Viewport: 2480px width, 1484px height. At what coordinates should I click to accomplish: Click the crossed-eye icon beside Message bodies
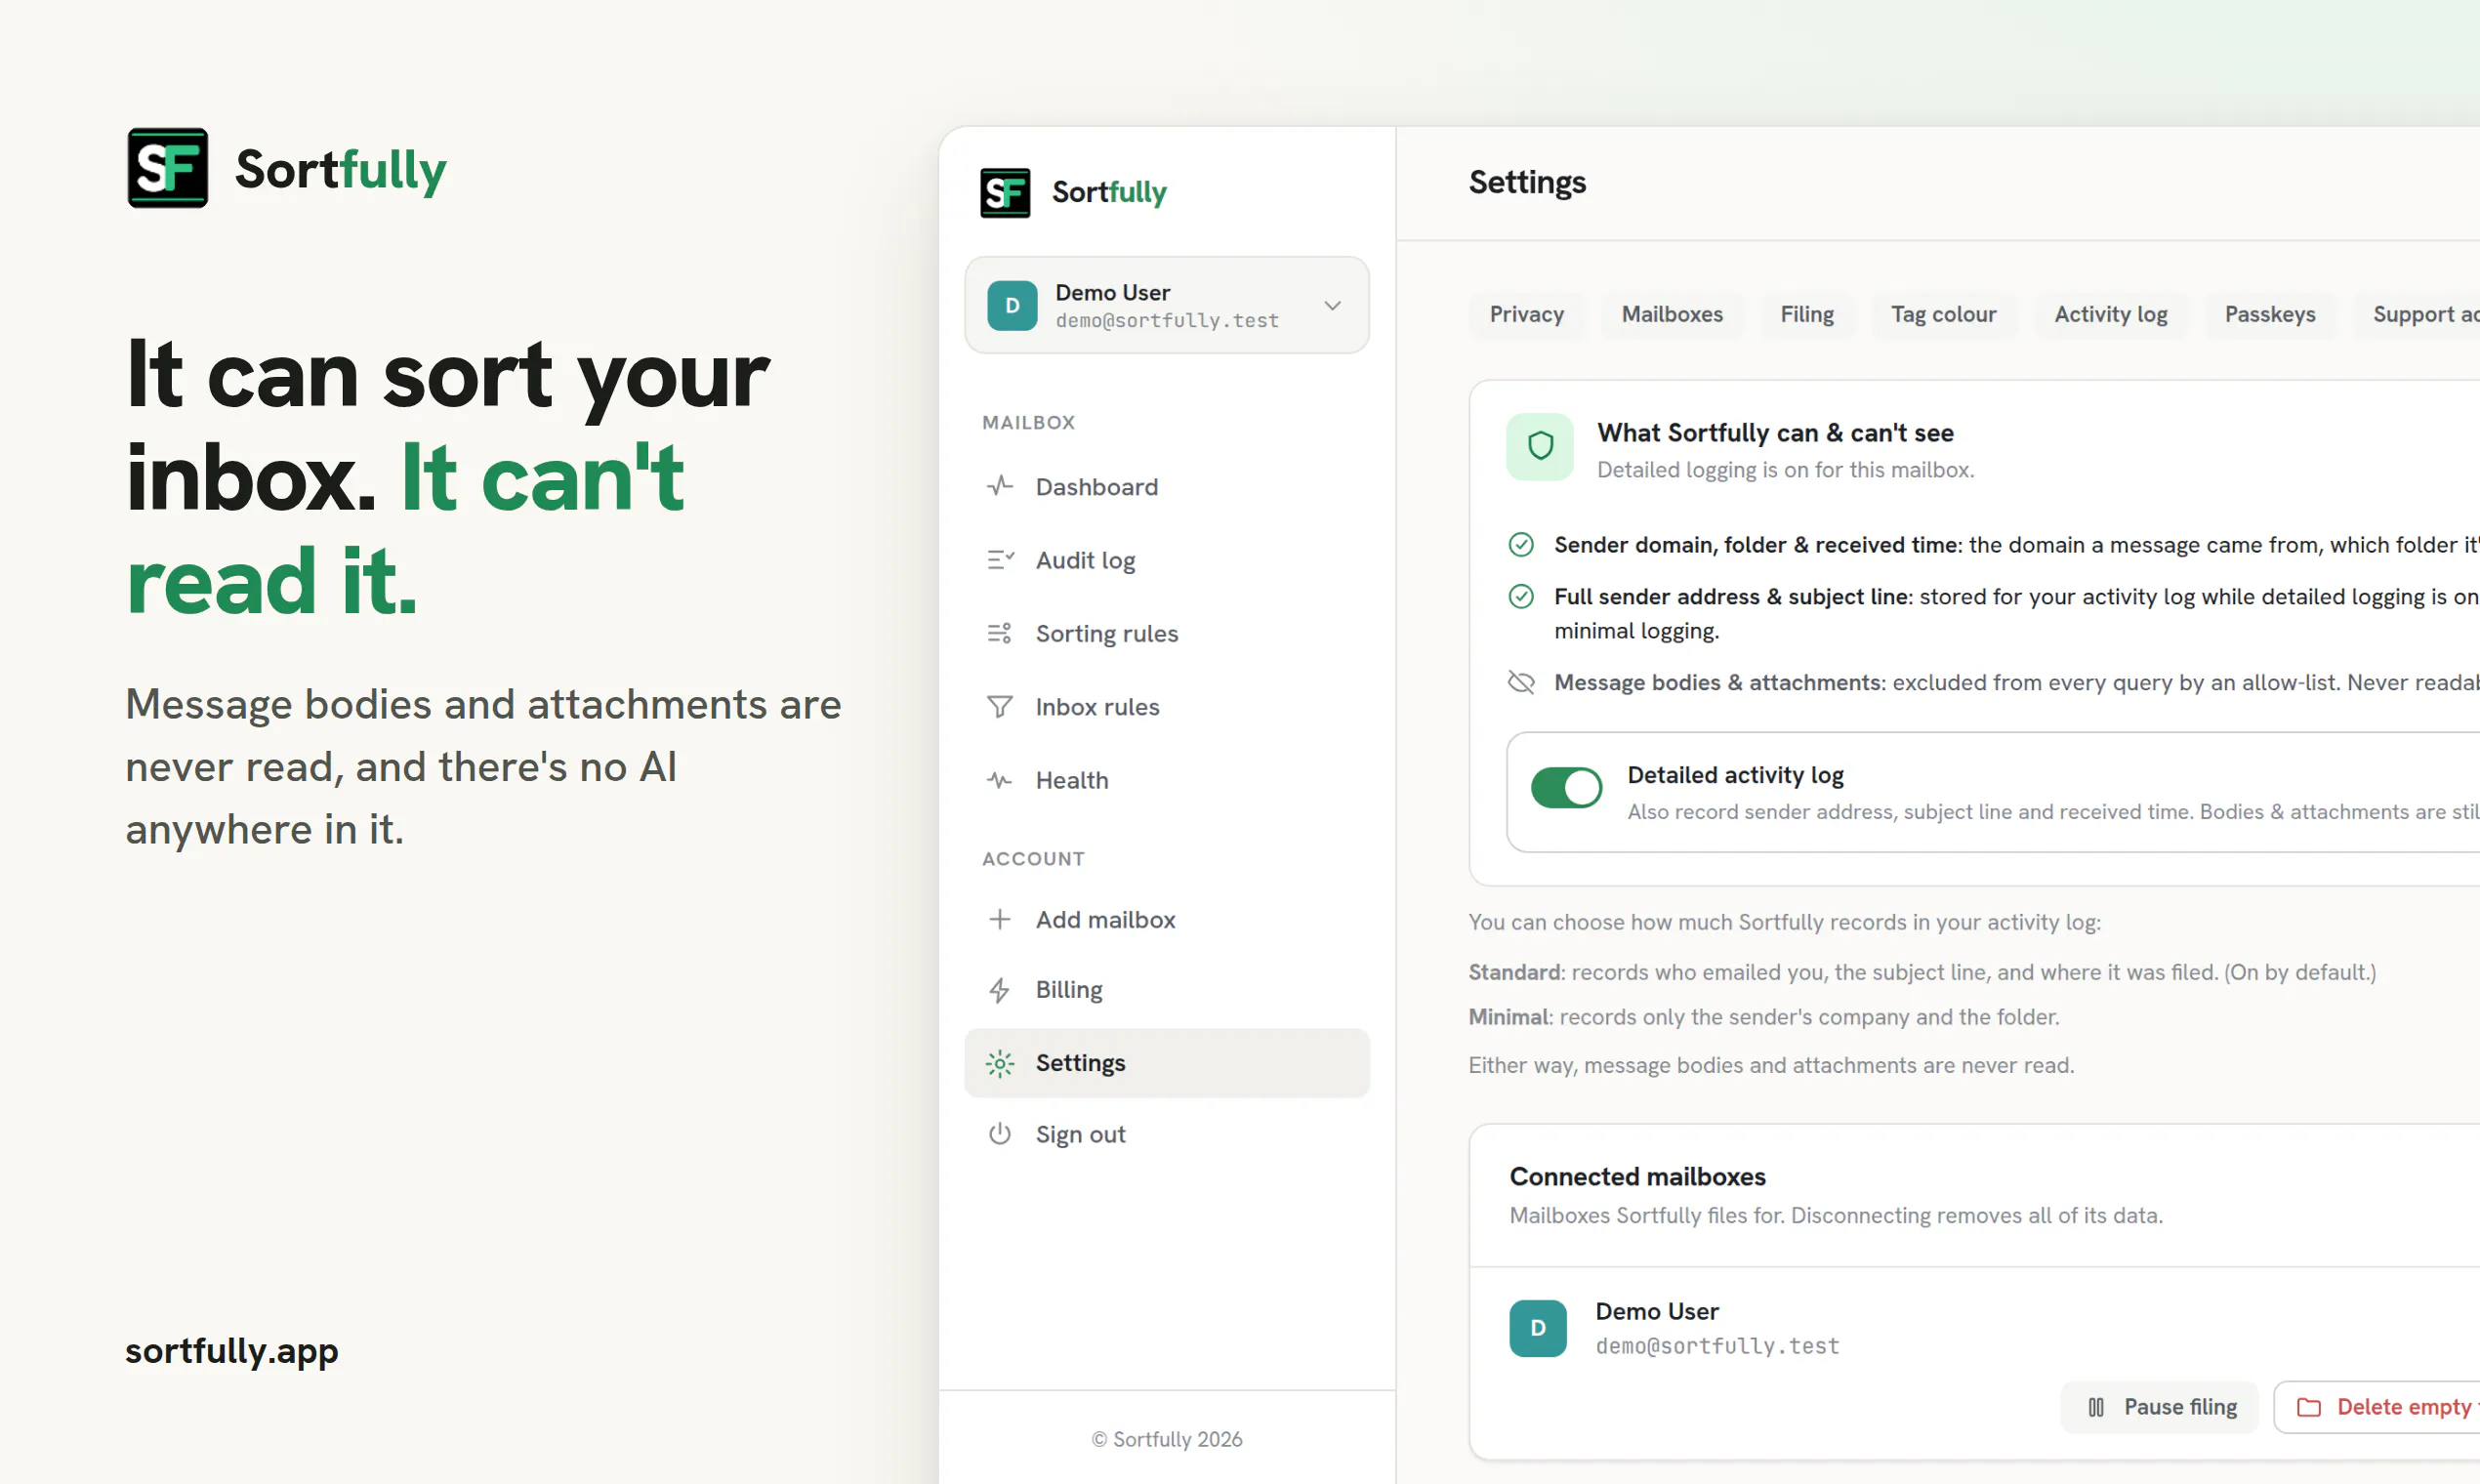pyautogui.click(x=1520, y=682)
